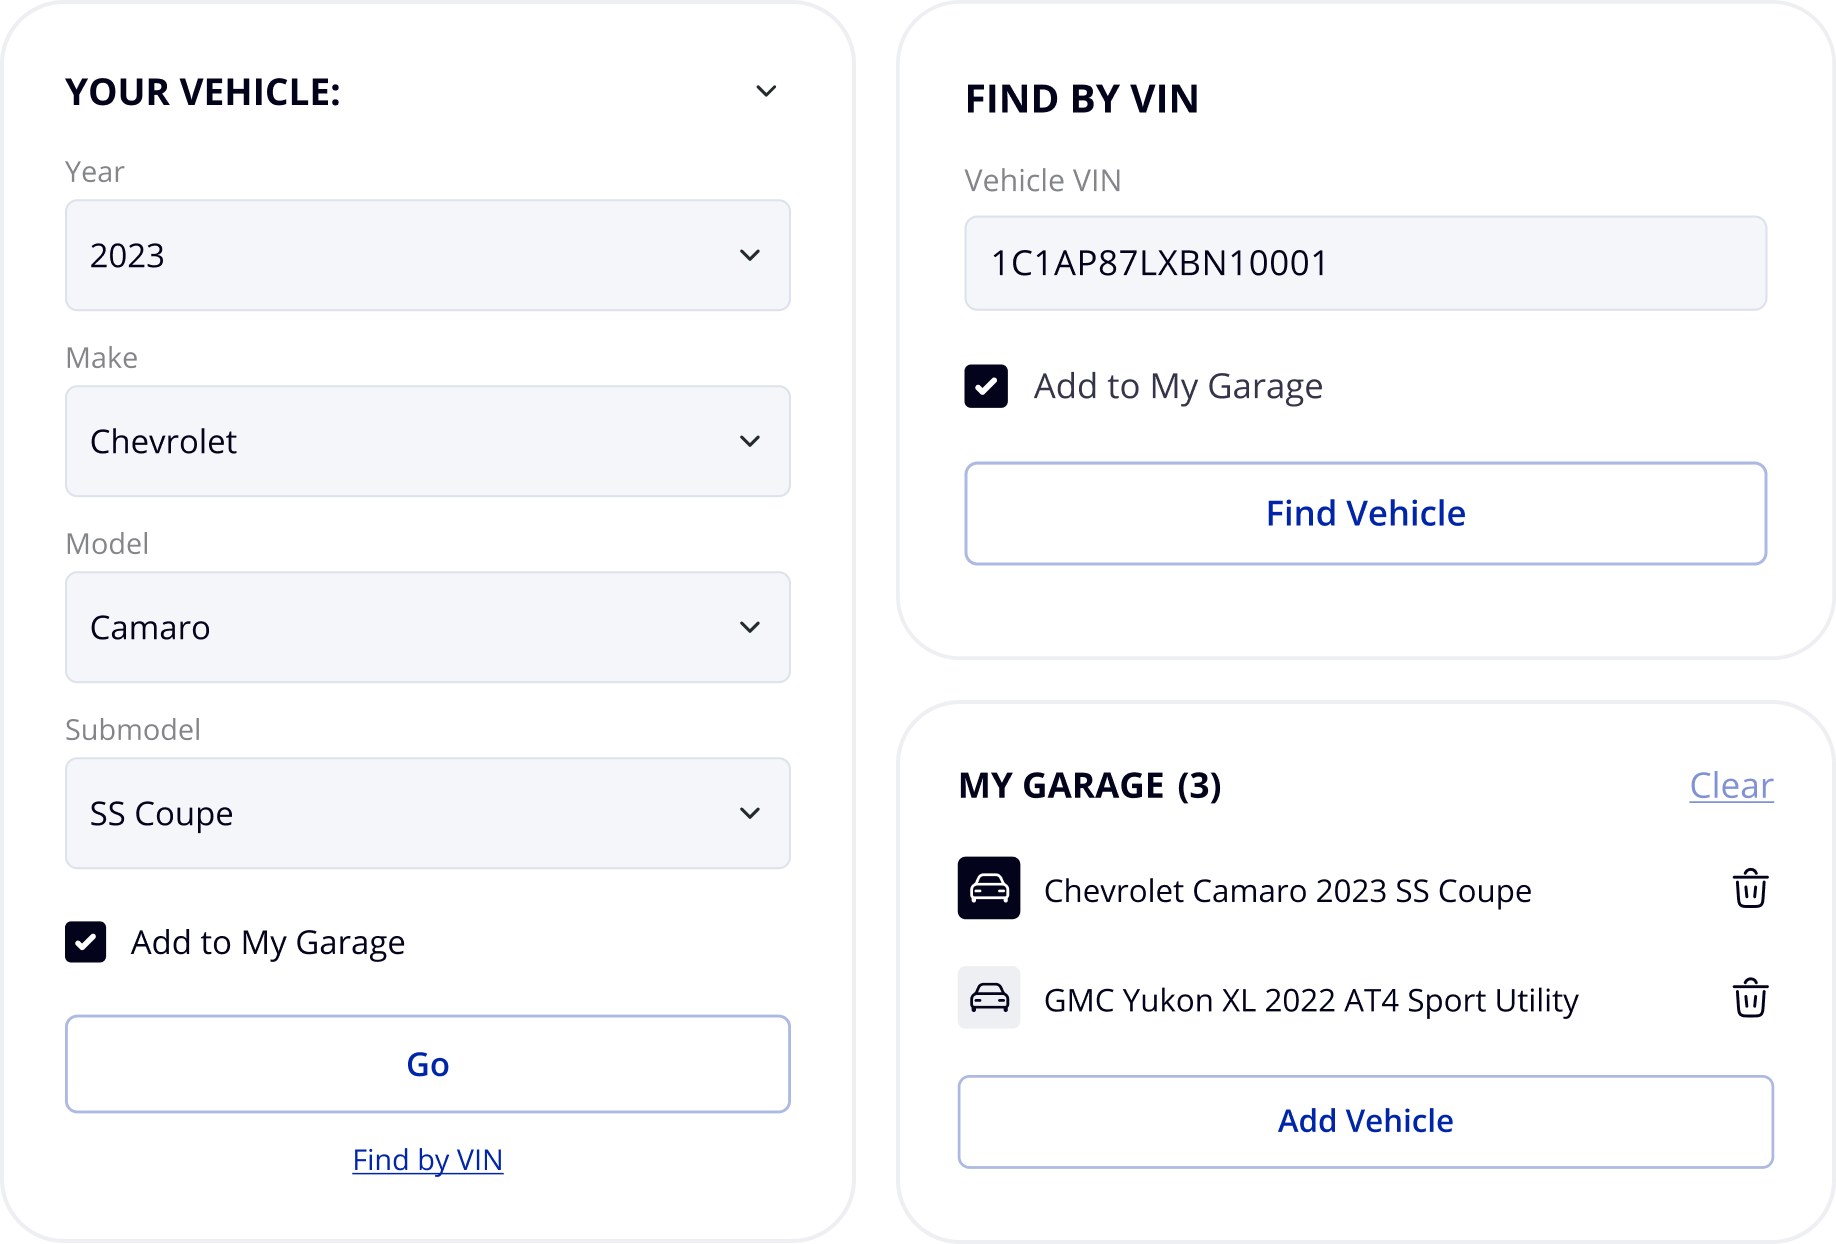Click the Submodel dropdown chevron arrow
This screenshot has width=1836, height=1244.
point(750,813)
